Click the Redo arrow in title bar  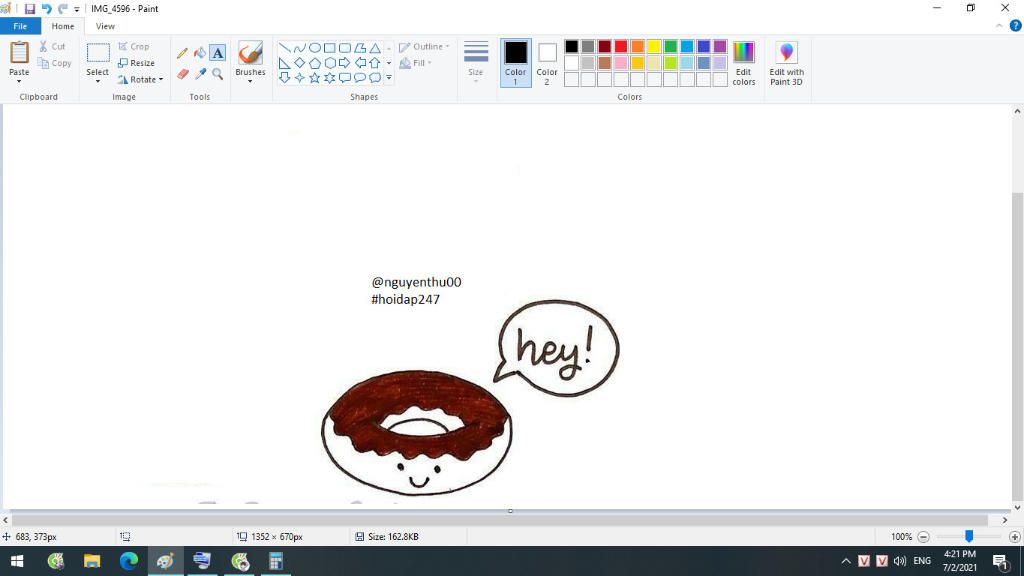[63, 8]
